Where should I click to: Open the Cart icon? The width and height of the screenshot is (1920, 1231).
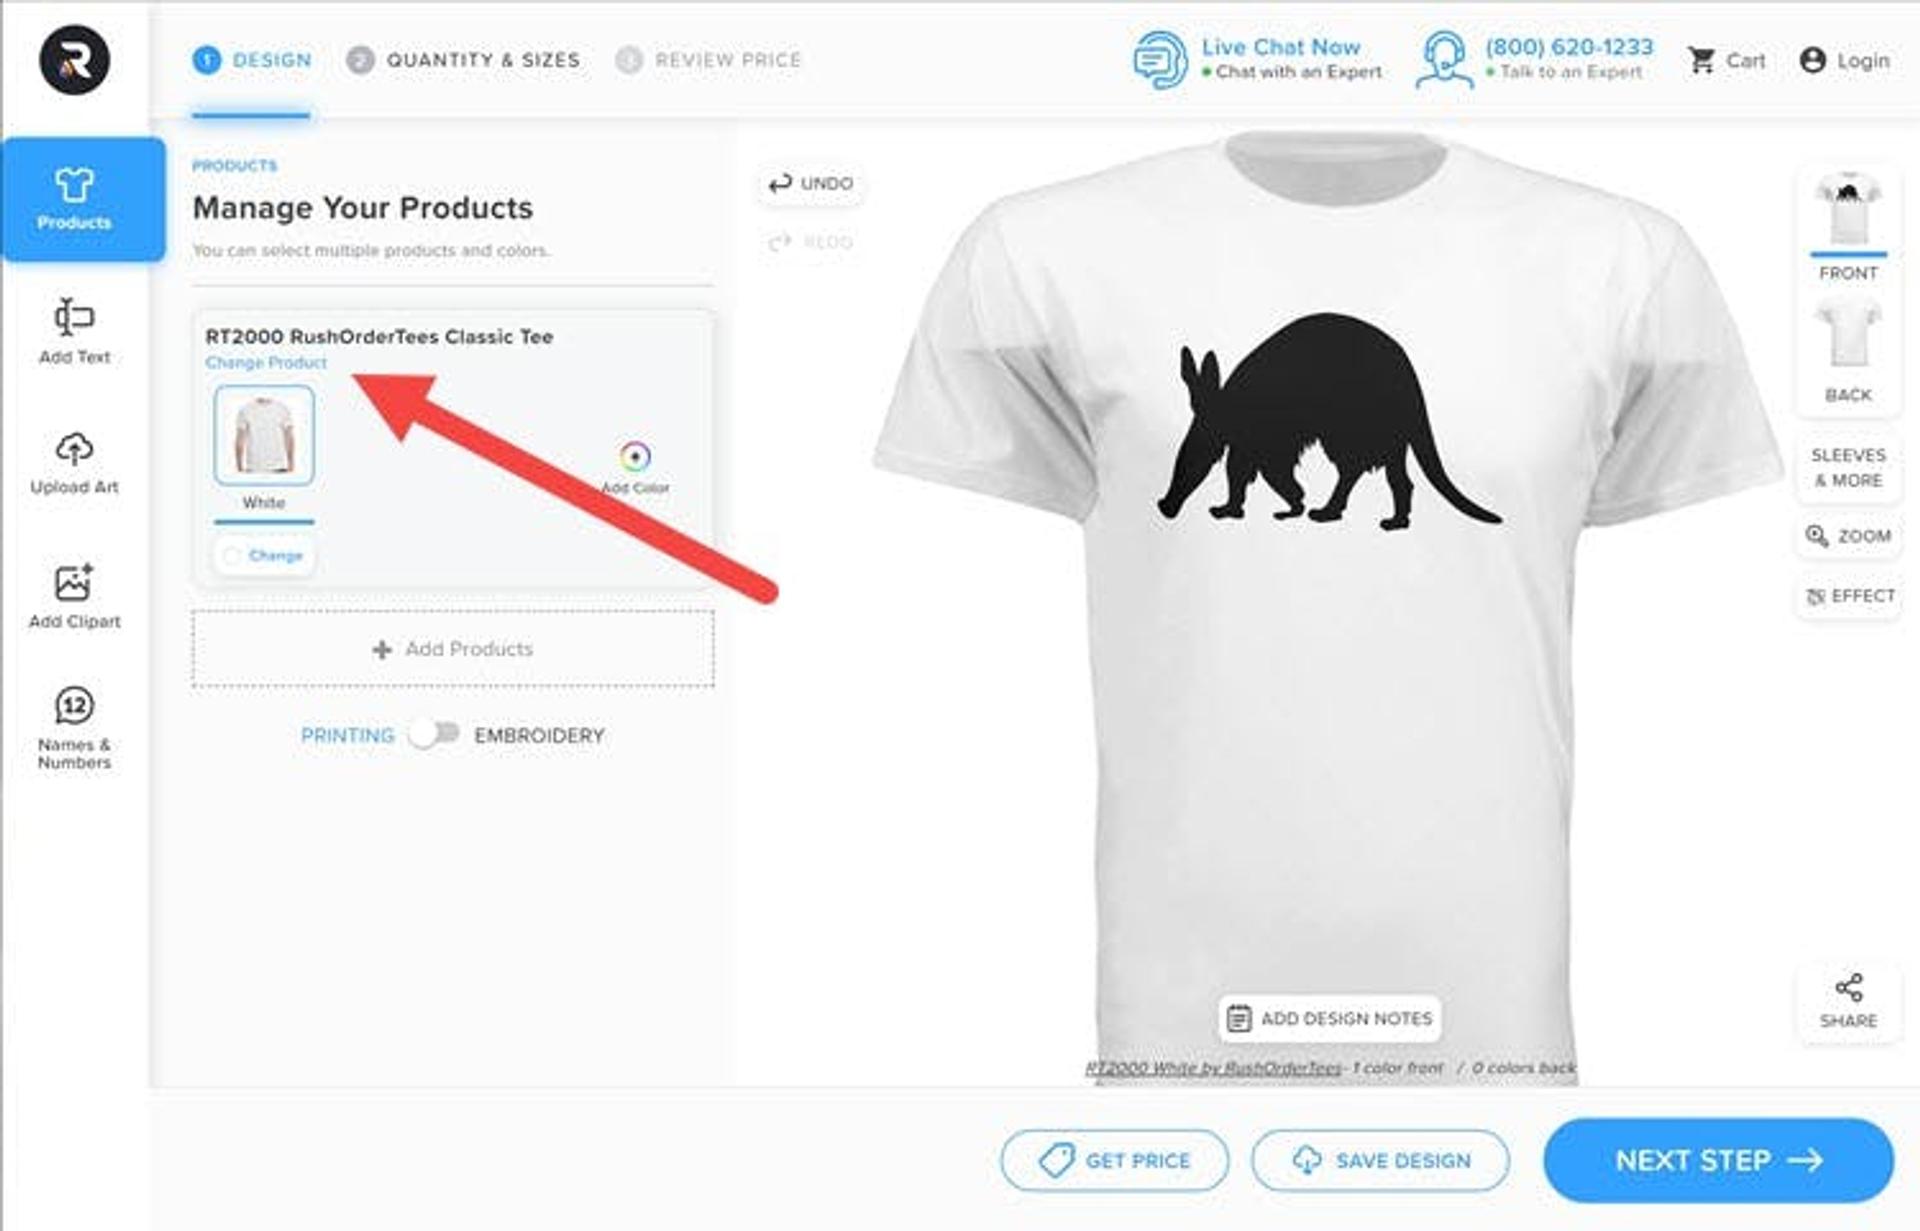pos(1701,60)
